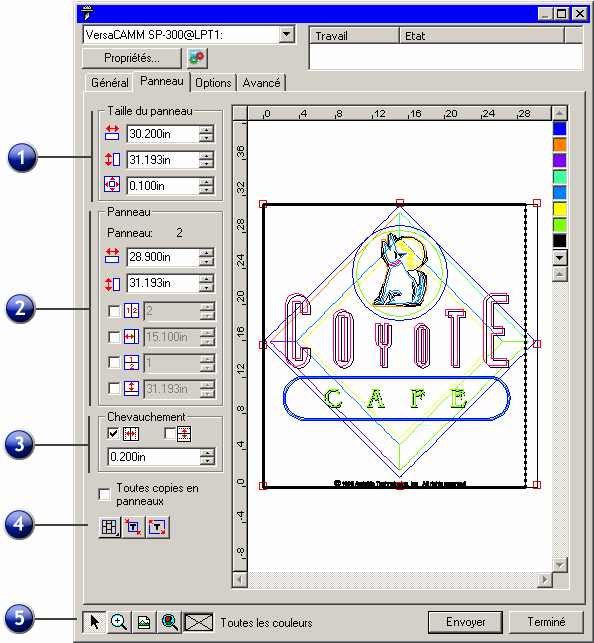The image size is (594, 643).
Task: Switch to the Options tab
Action: (213, 83)
